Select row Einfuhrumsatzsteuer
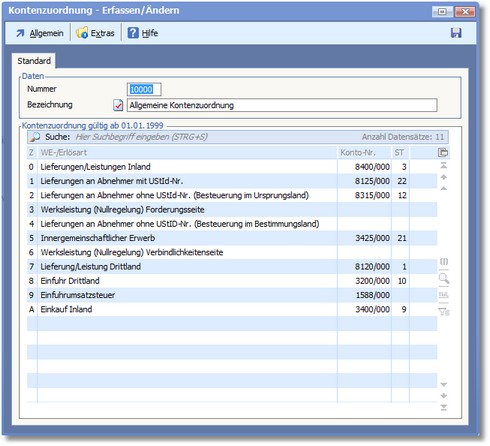The height and width of the screenshot is (446, 490). point(232,295)
